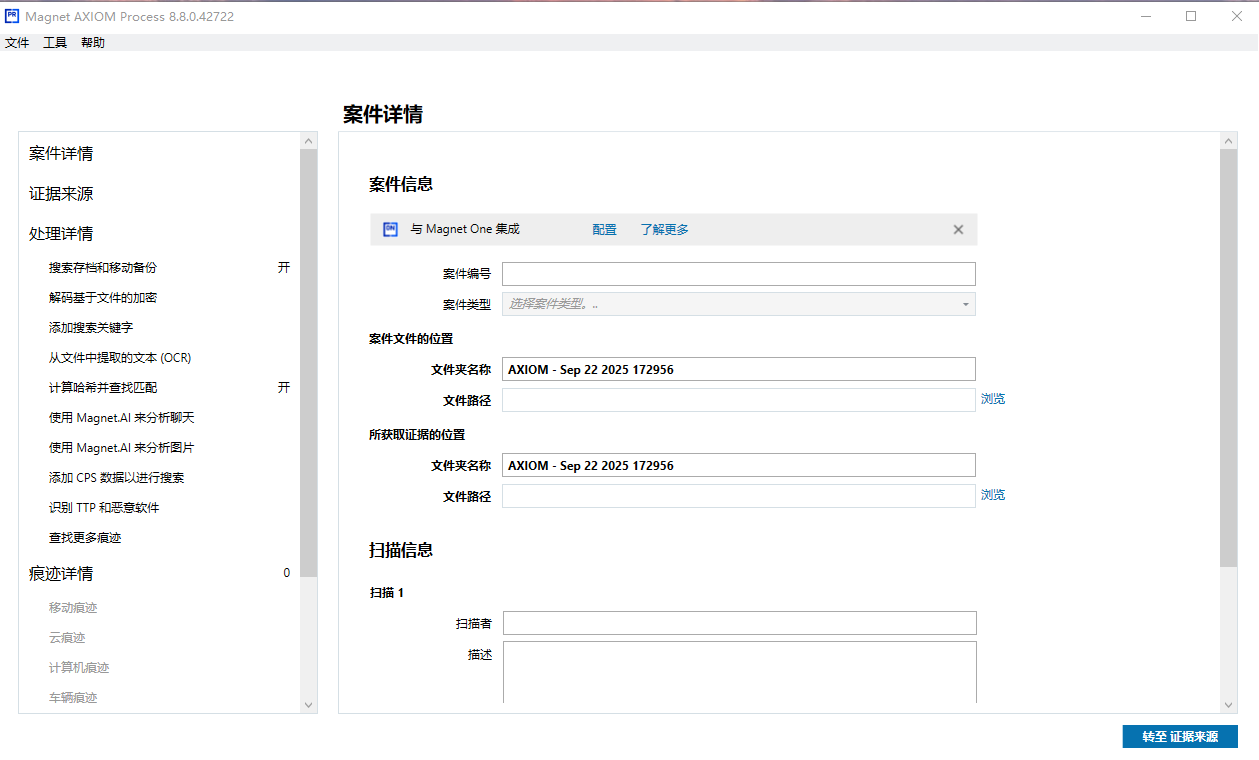Select 证据来源 in the left navigation
Image resolution: width=1259 pixels, height=760 pixels.
click(x=61, y=194)
